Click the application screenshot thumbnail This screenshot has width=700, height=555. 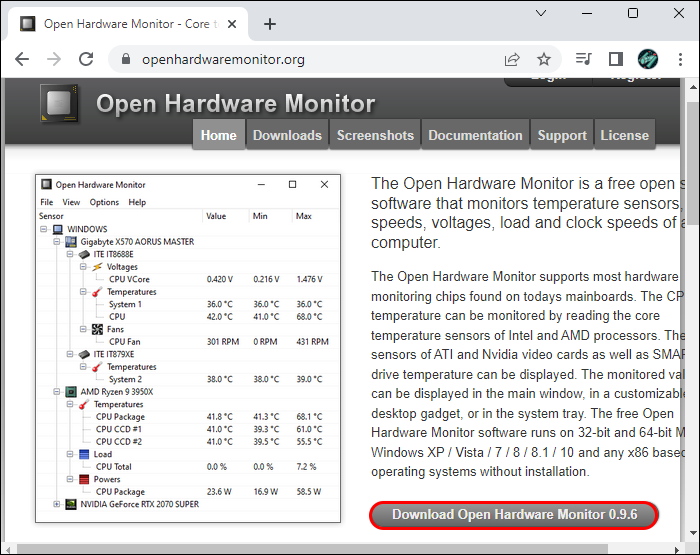[188, 348]
